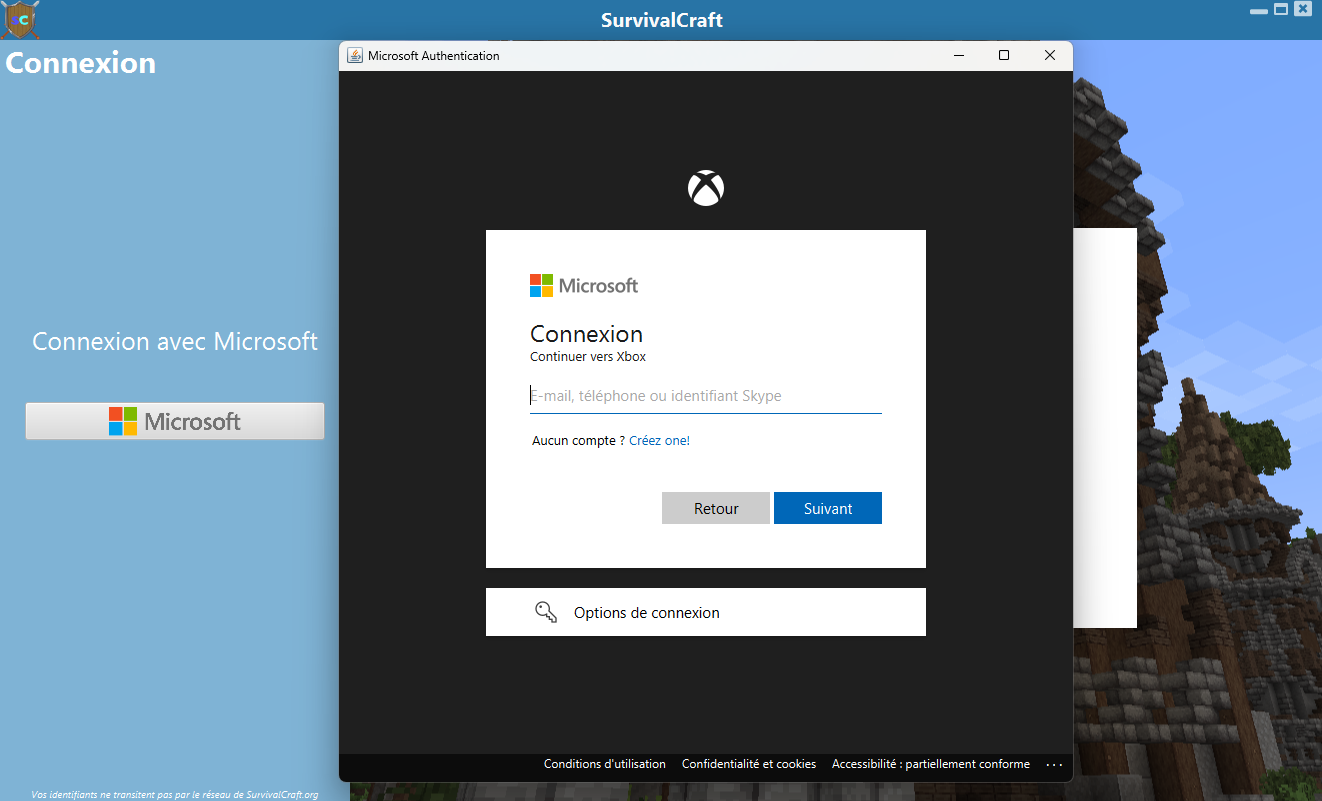Image resolution: width=1322 pixels, height=801 pixels.
Task: Open Confidentialité et cookies link
Action: [x=749, y=764]
